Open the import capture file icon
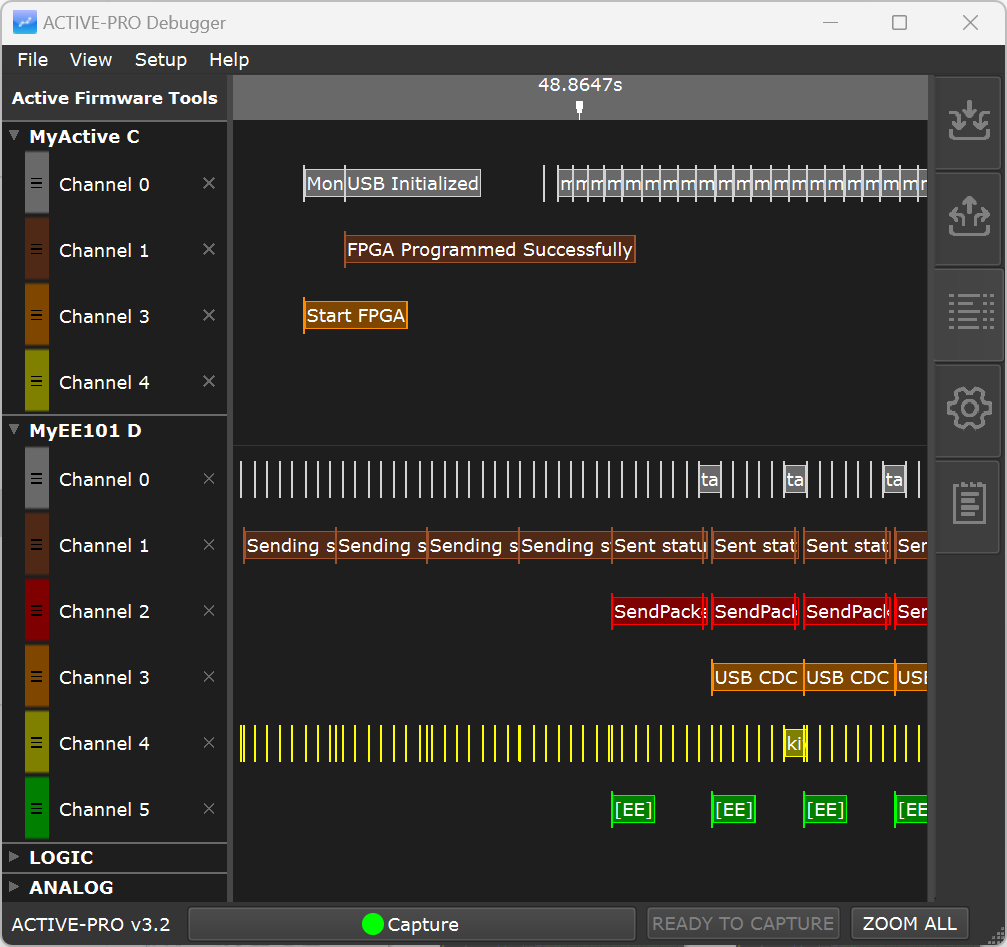This screenshot has height=947, width=1007. (968, 120)
